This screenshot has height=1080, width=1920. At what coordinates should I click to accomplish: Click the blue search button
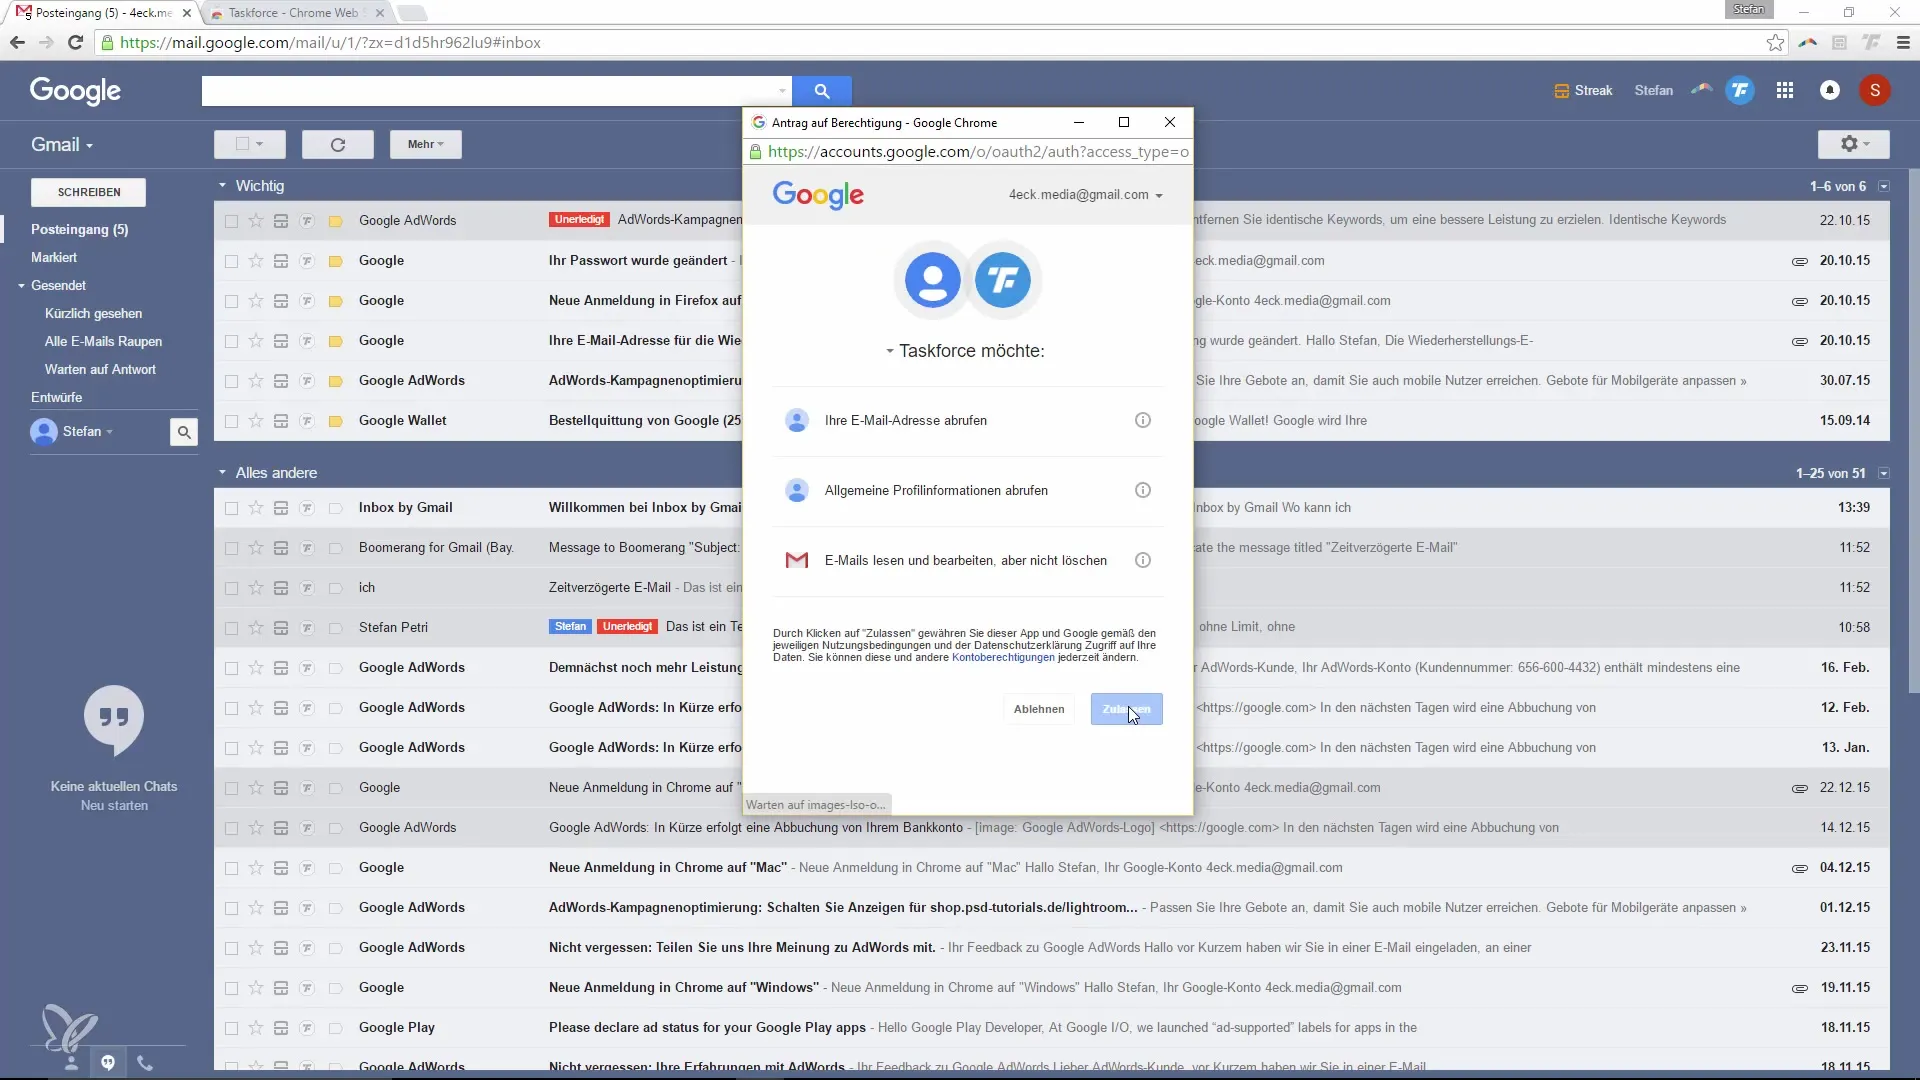click(822, 91)
